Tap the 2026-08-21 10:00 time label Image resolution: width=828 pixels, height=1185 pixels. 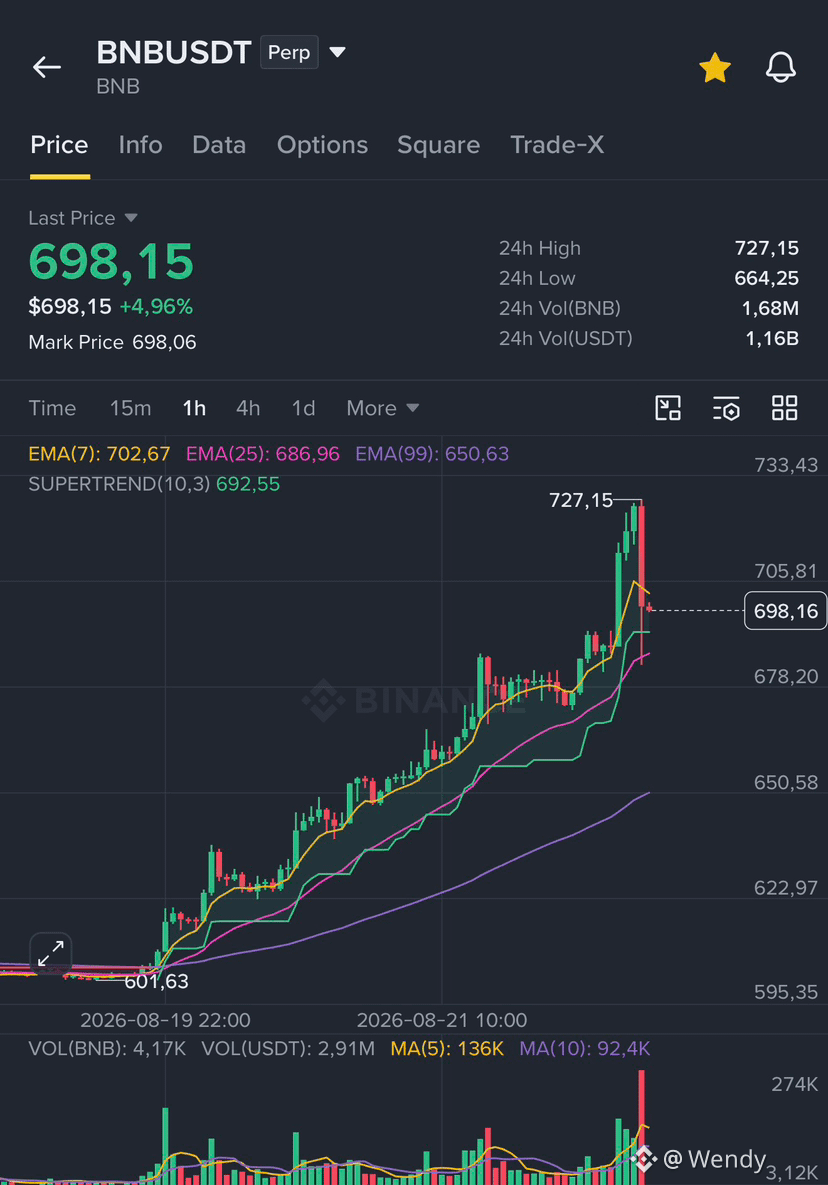pos(442,1020)
